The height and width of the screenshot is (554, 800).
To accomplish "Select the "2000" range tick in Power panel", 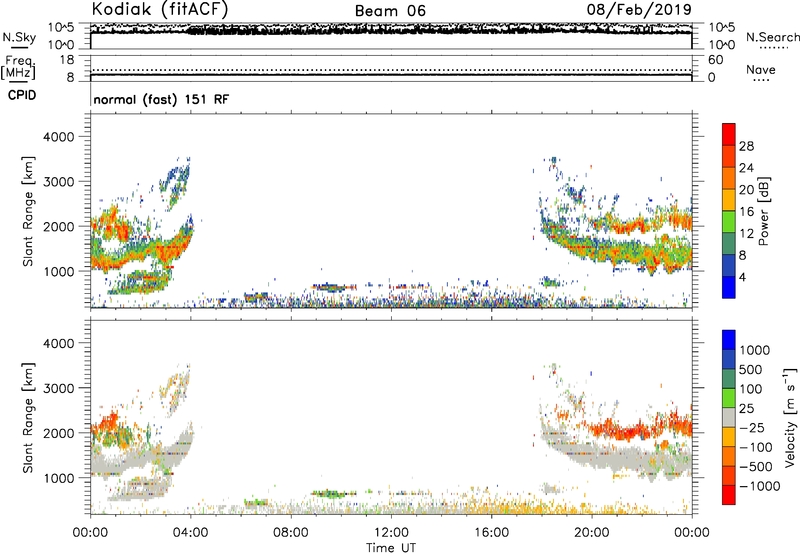I will click(58, 226).
